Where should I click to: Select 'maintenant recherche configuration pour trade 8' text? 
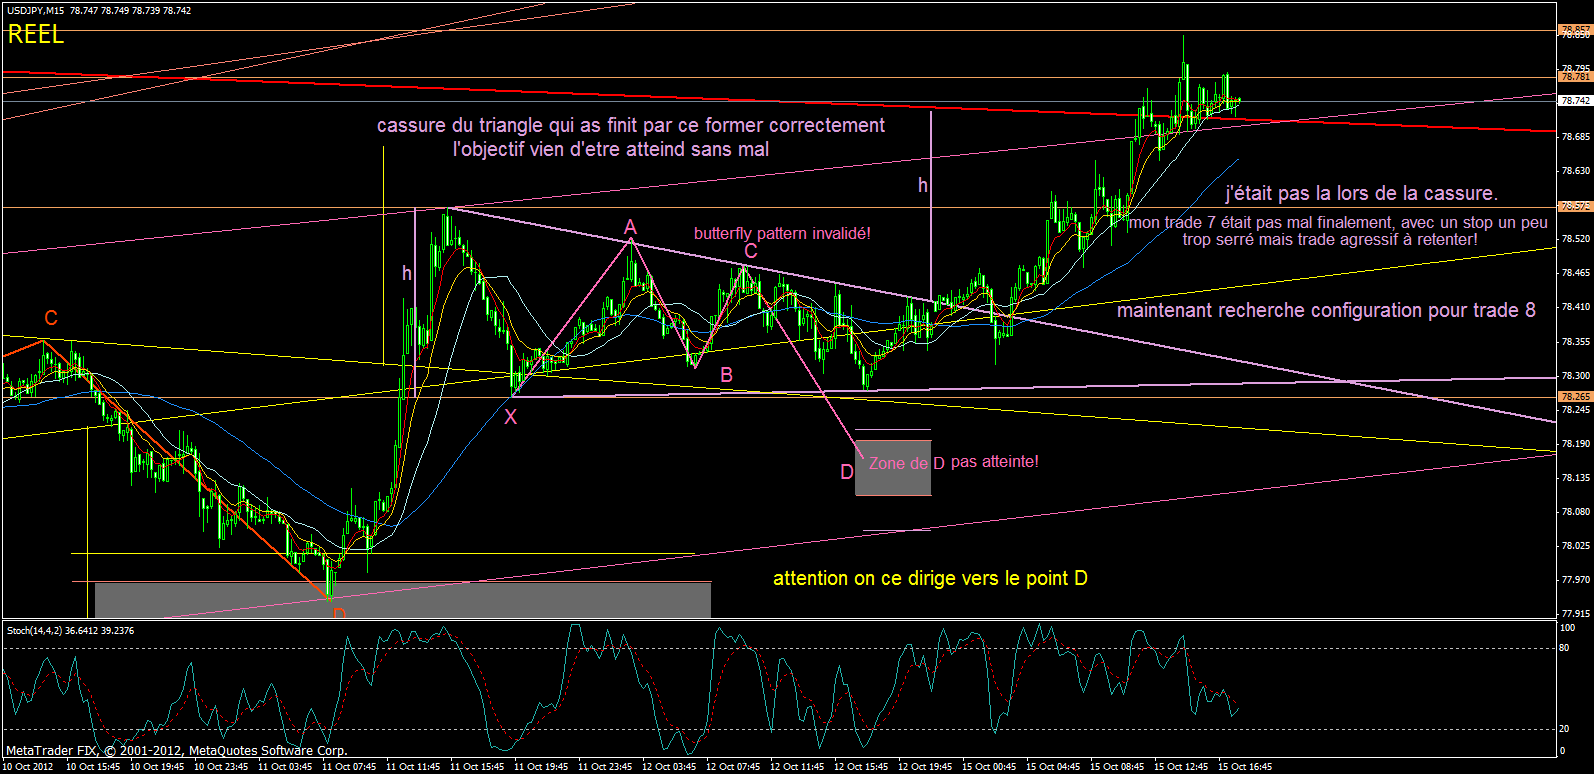click(1326, 310)
